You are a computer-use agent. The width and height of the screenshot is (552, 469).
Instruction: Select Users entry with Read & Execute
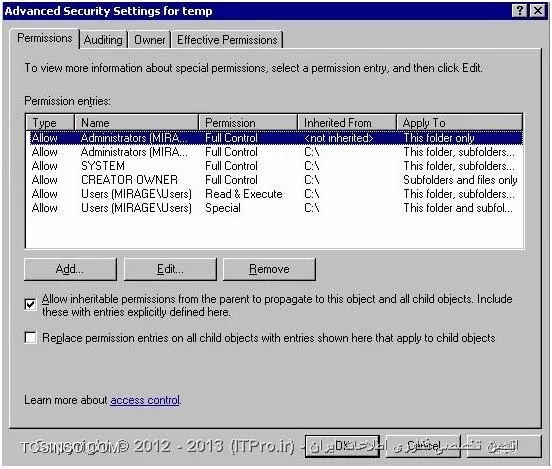[275, 194]
